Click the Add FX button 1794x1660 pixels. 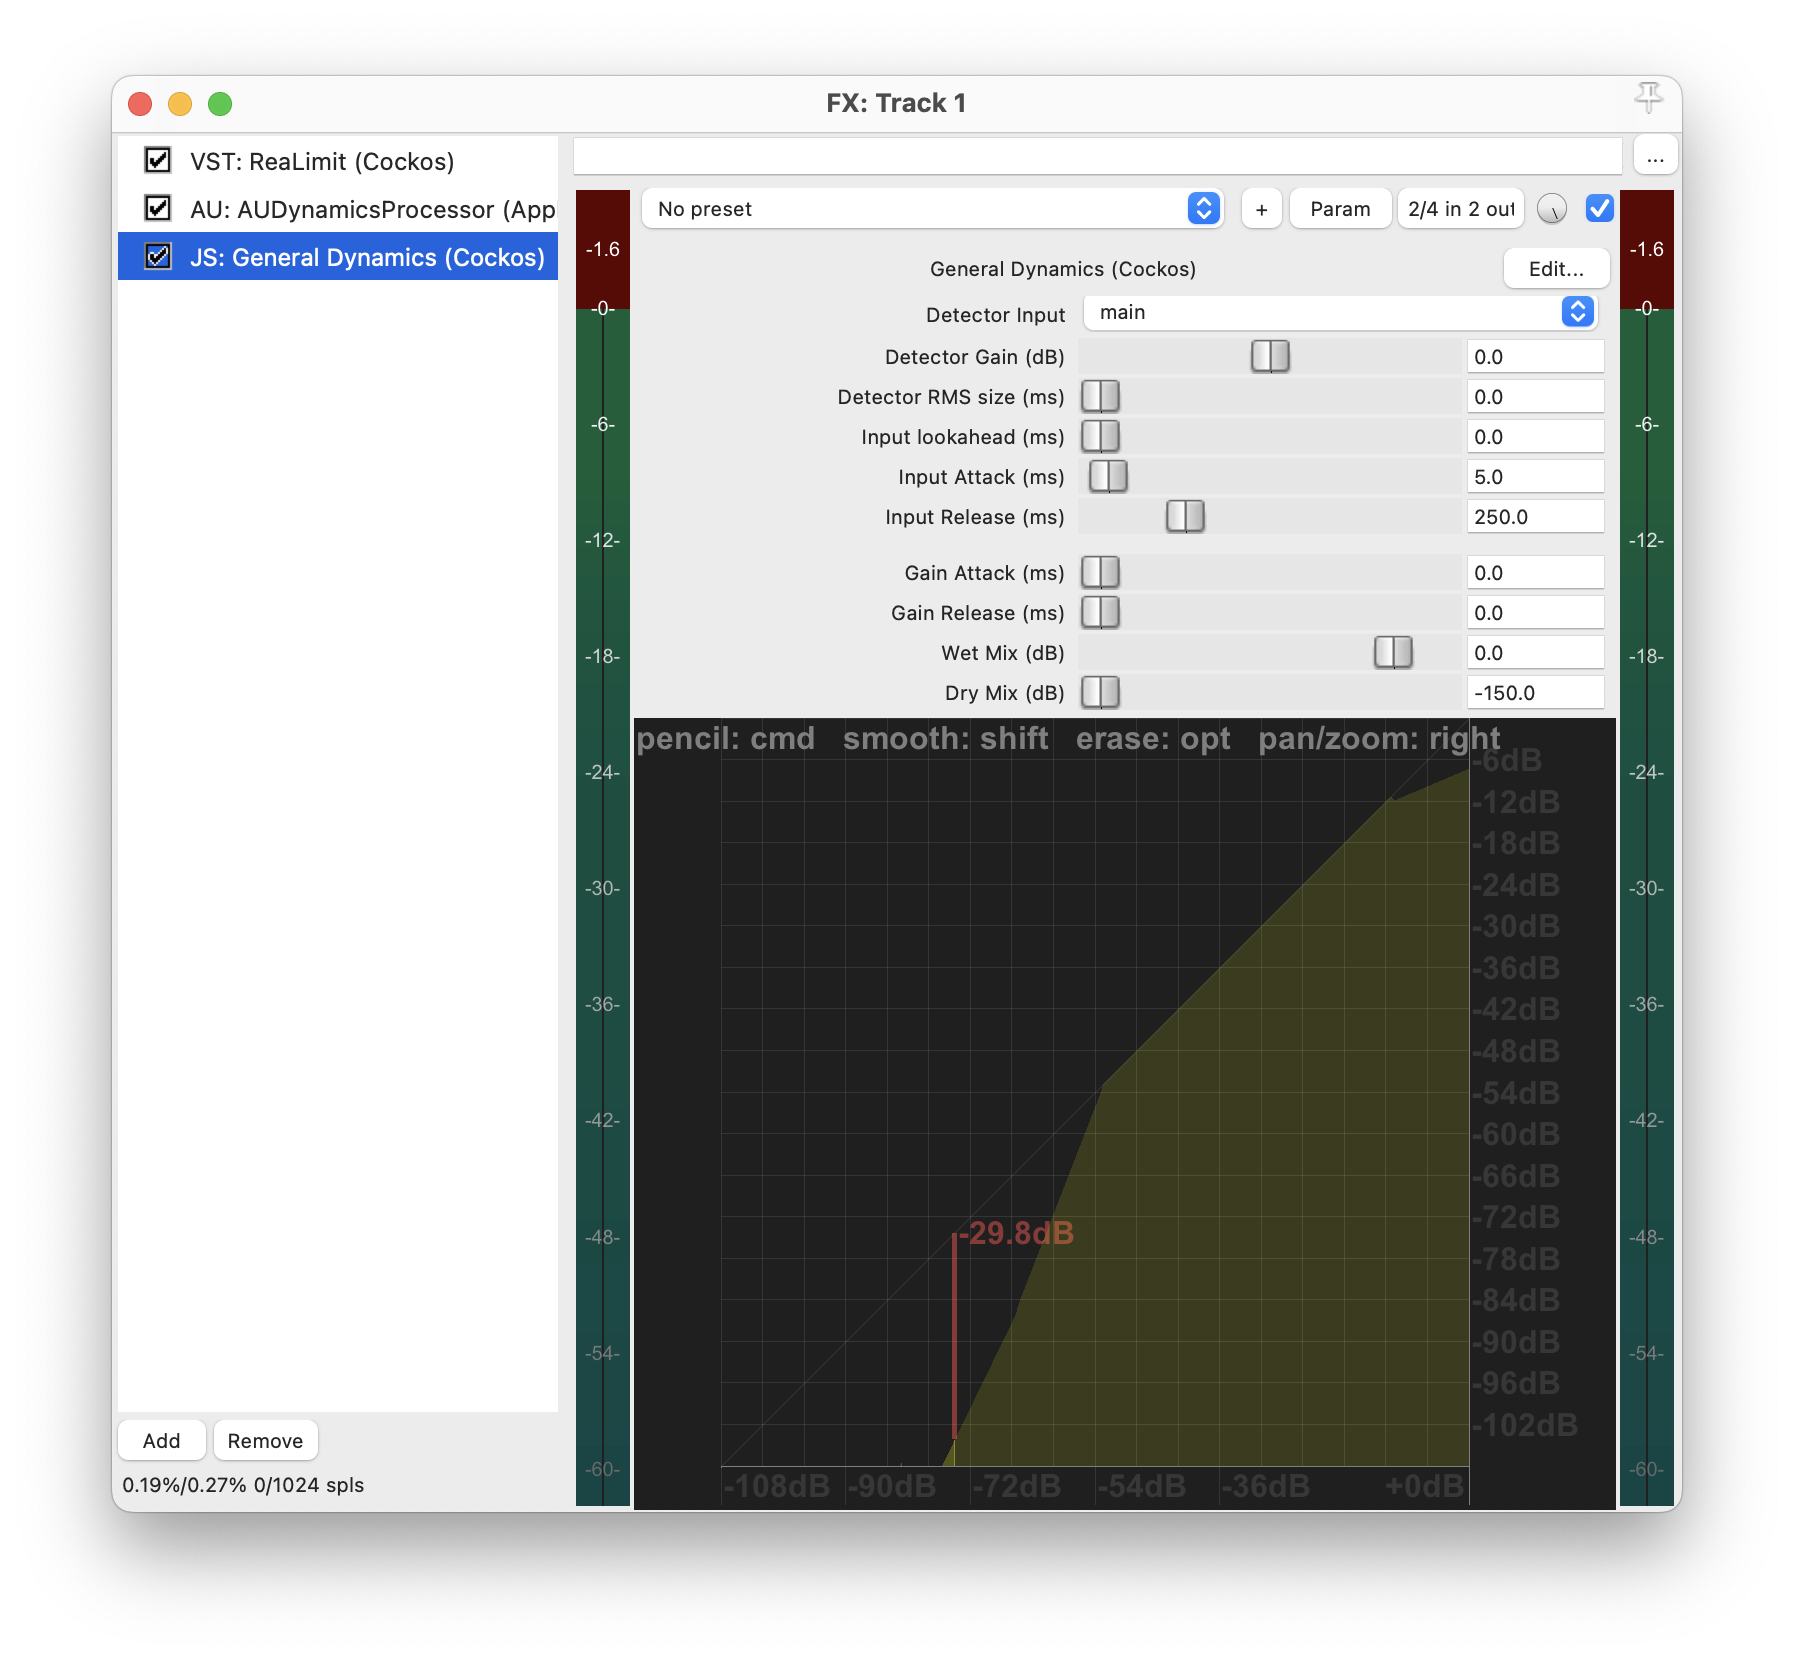tap(161, 1440)
